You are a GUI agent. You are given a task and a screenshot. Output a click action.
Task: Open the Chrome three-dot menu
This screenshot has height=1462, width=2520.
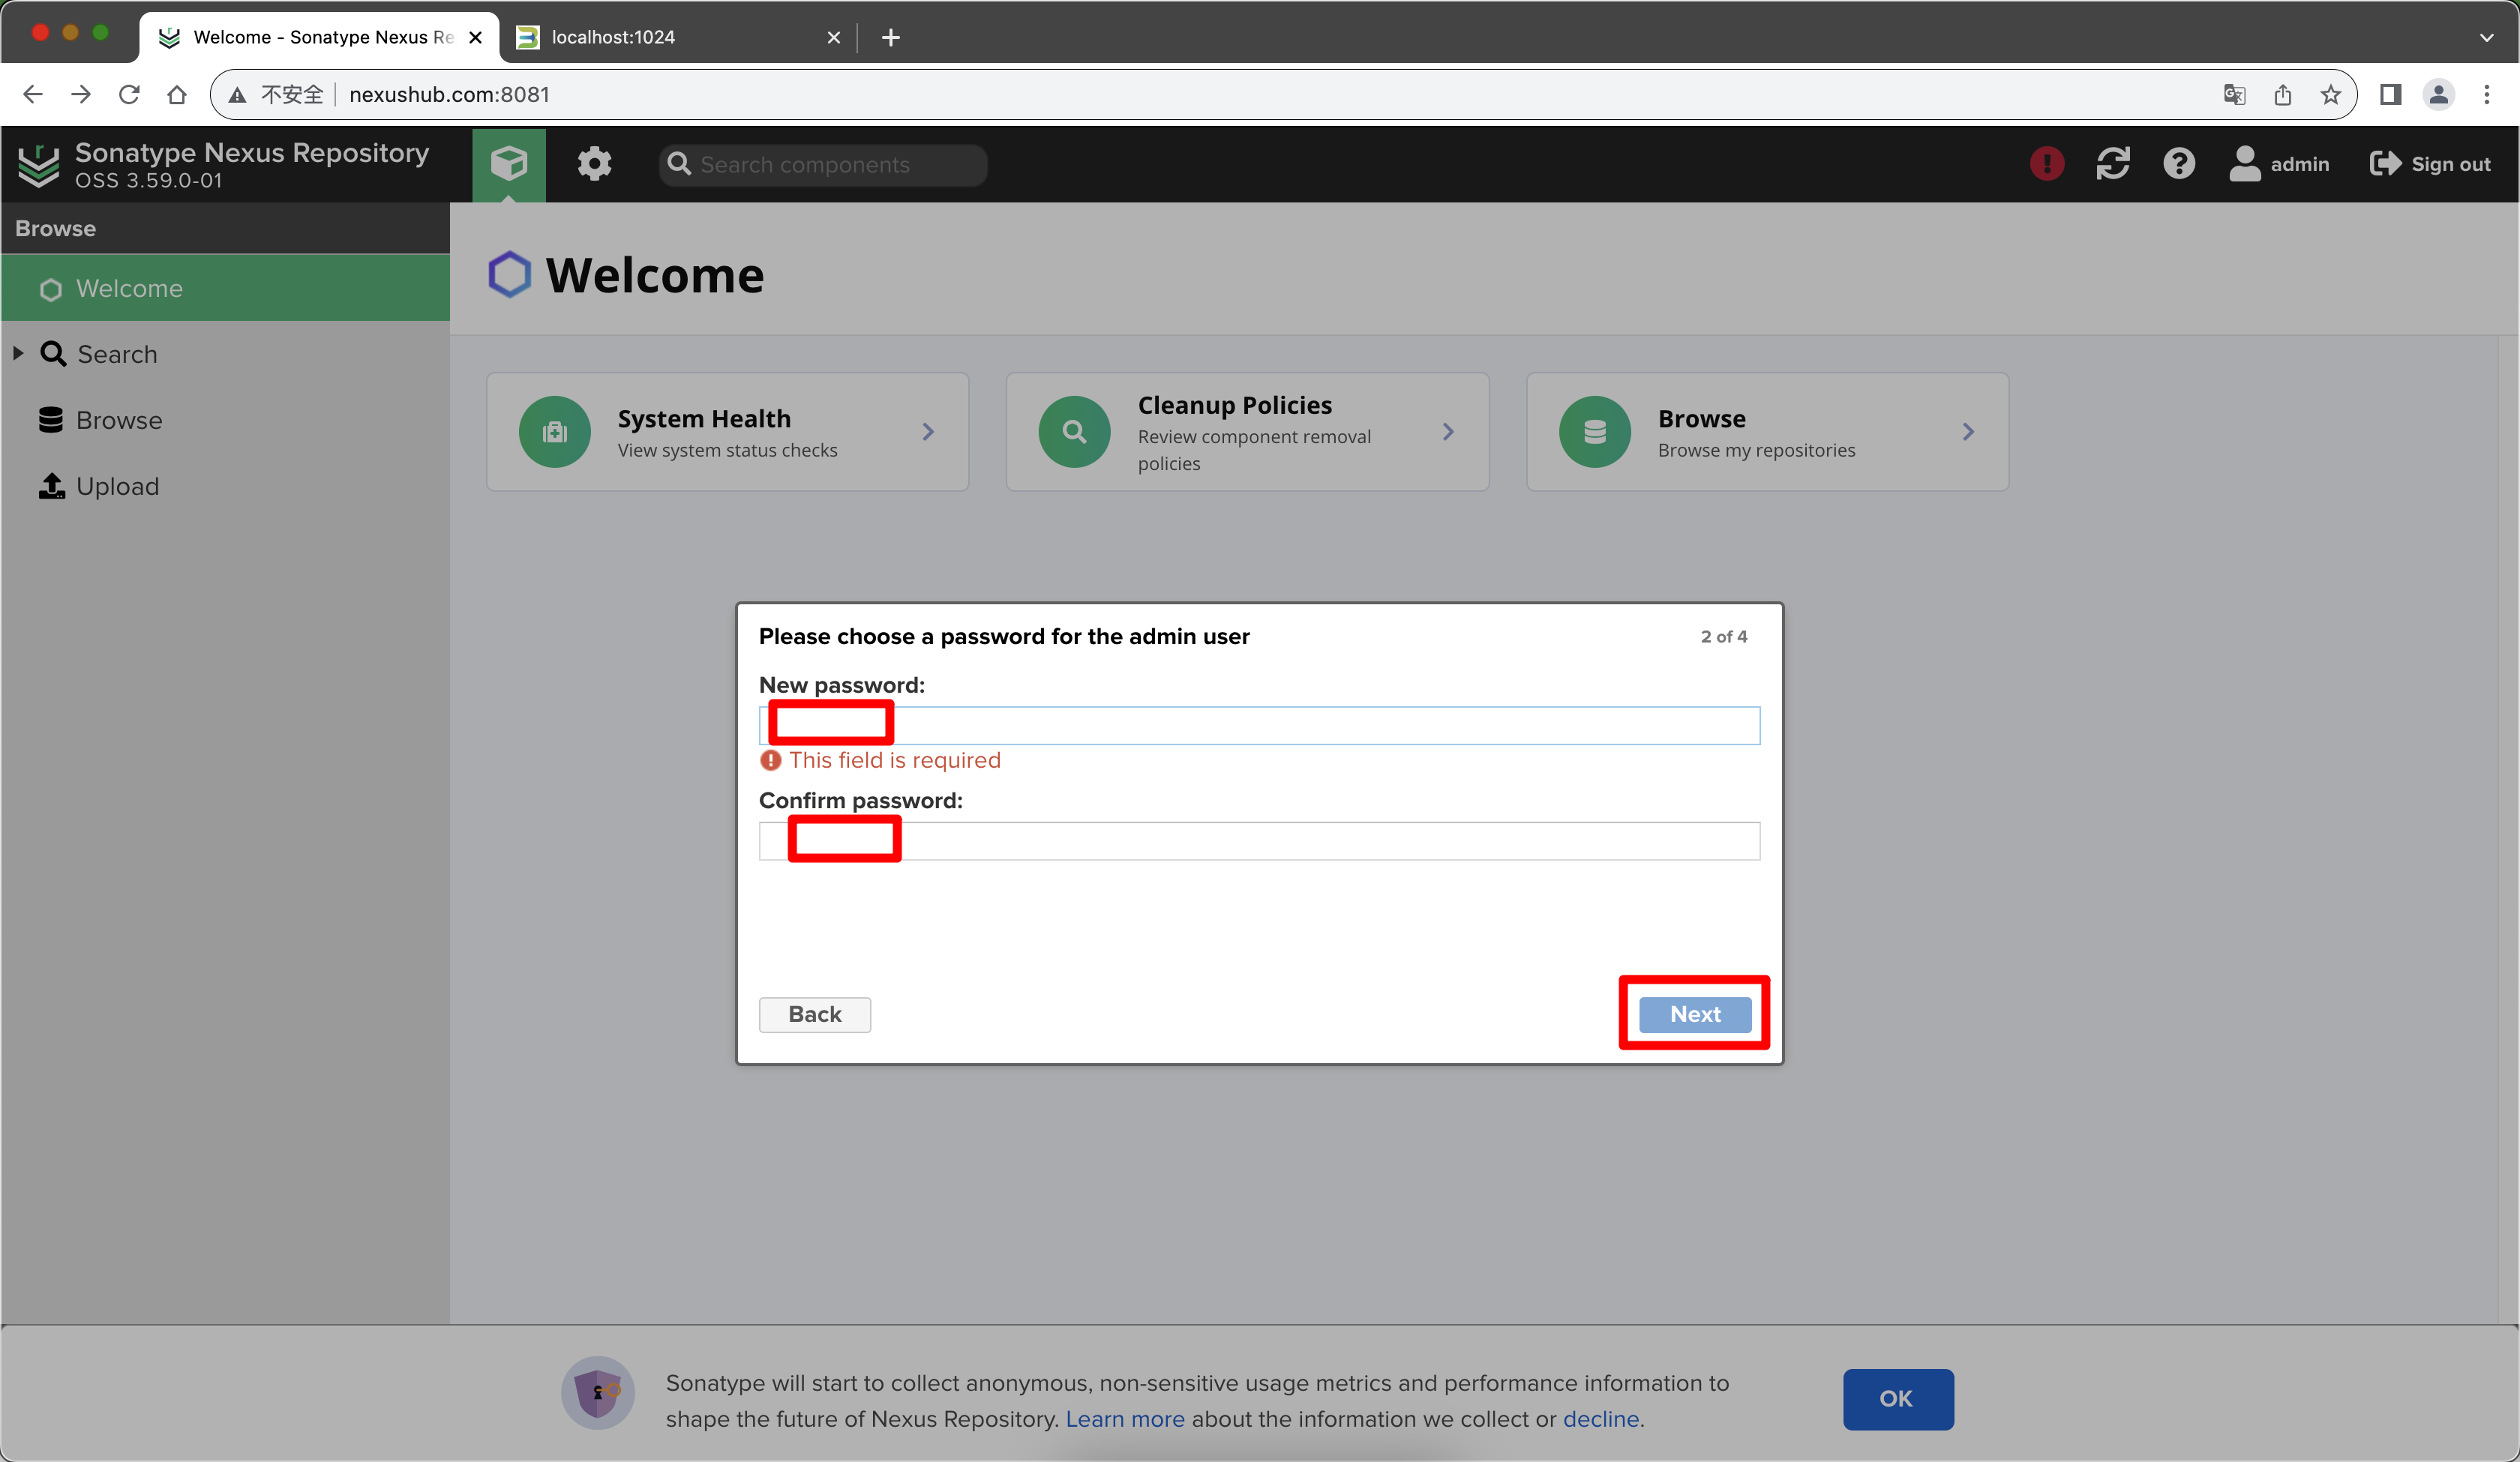(x=2486, y=94)
